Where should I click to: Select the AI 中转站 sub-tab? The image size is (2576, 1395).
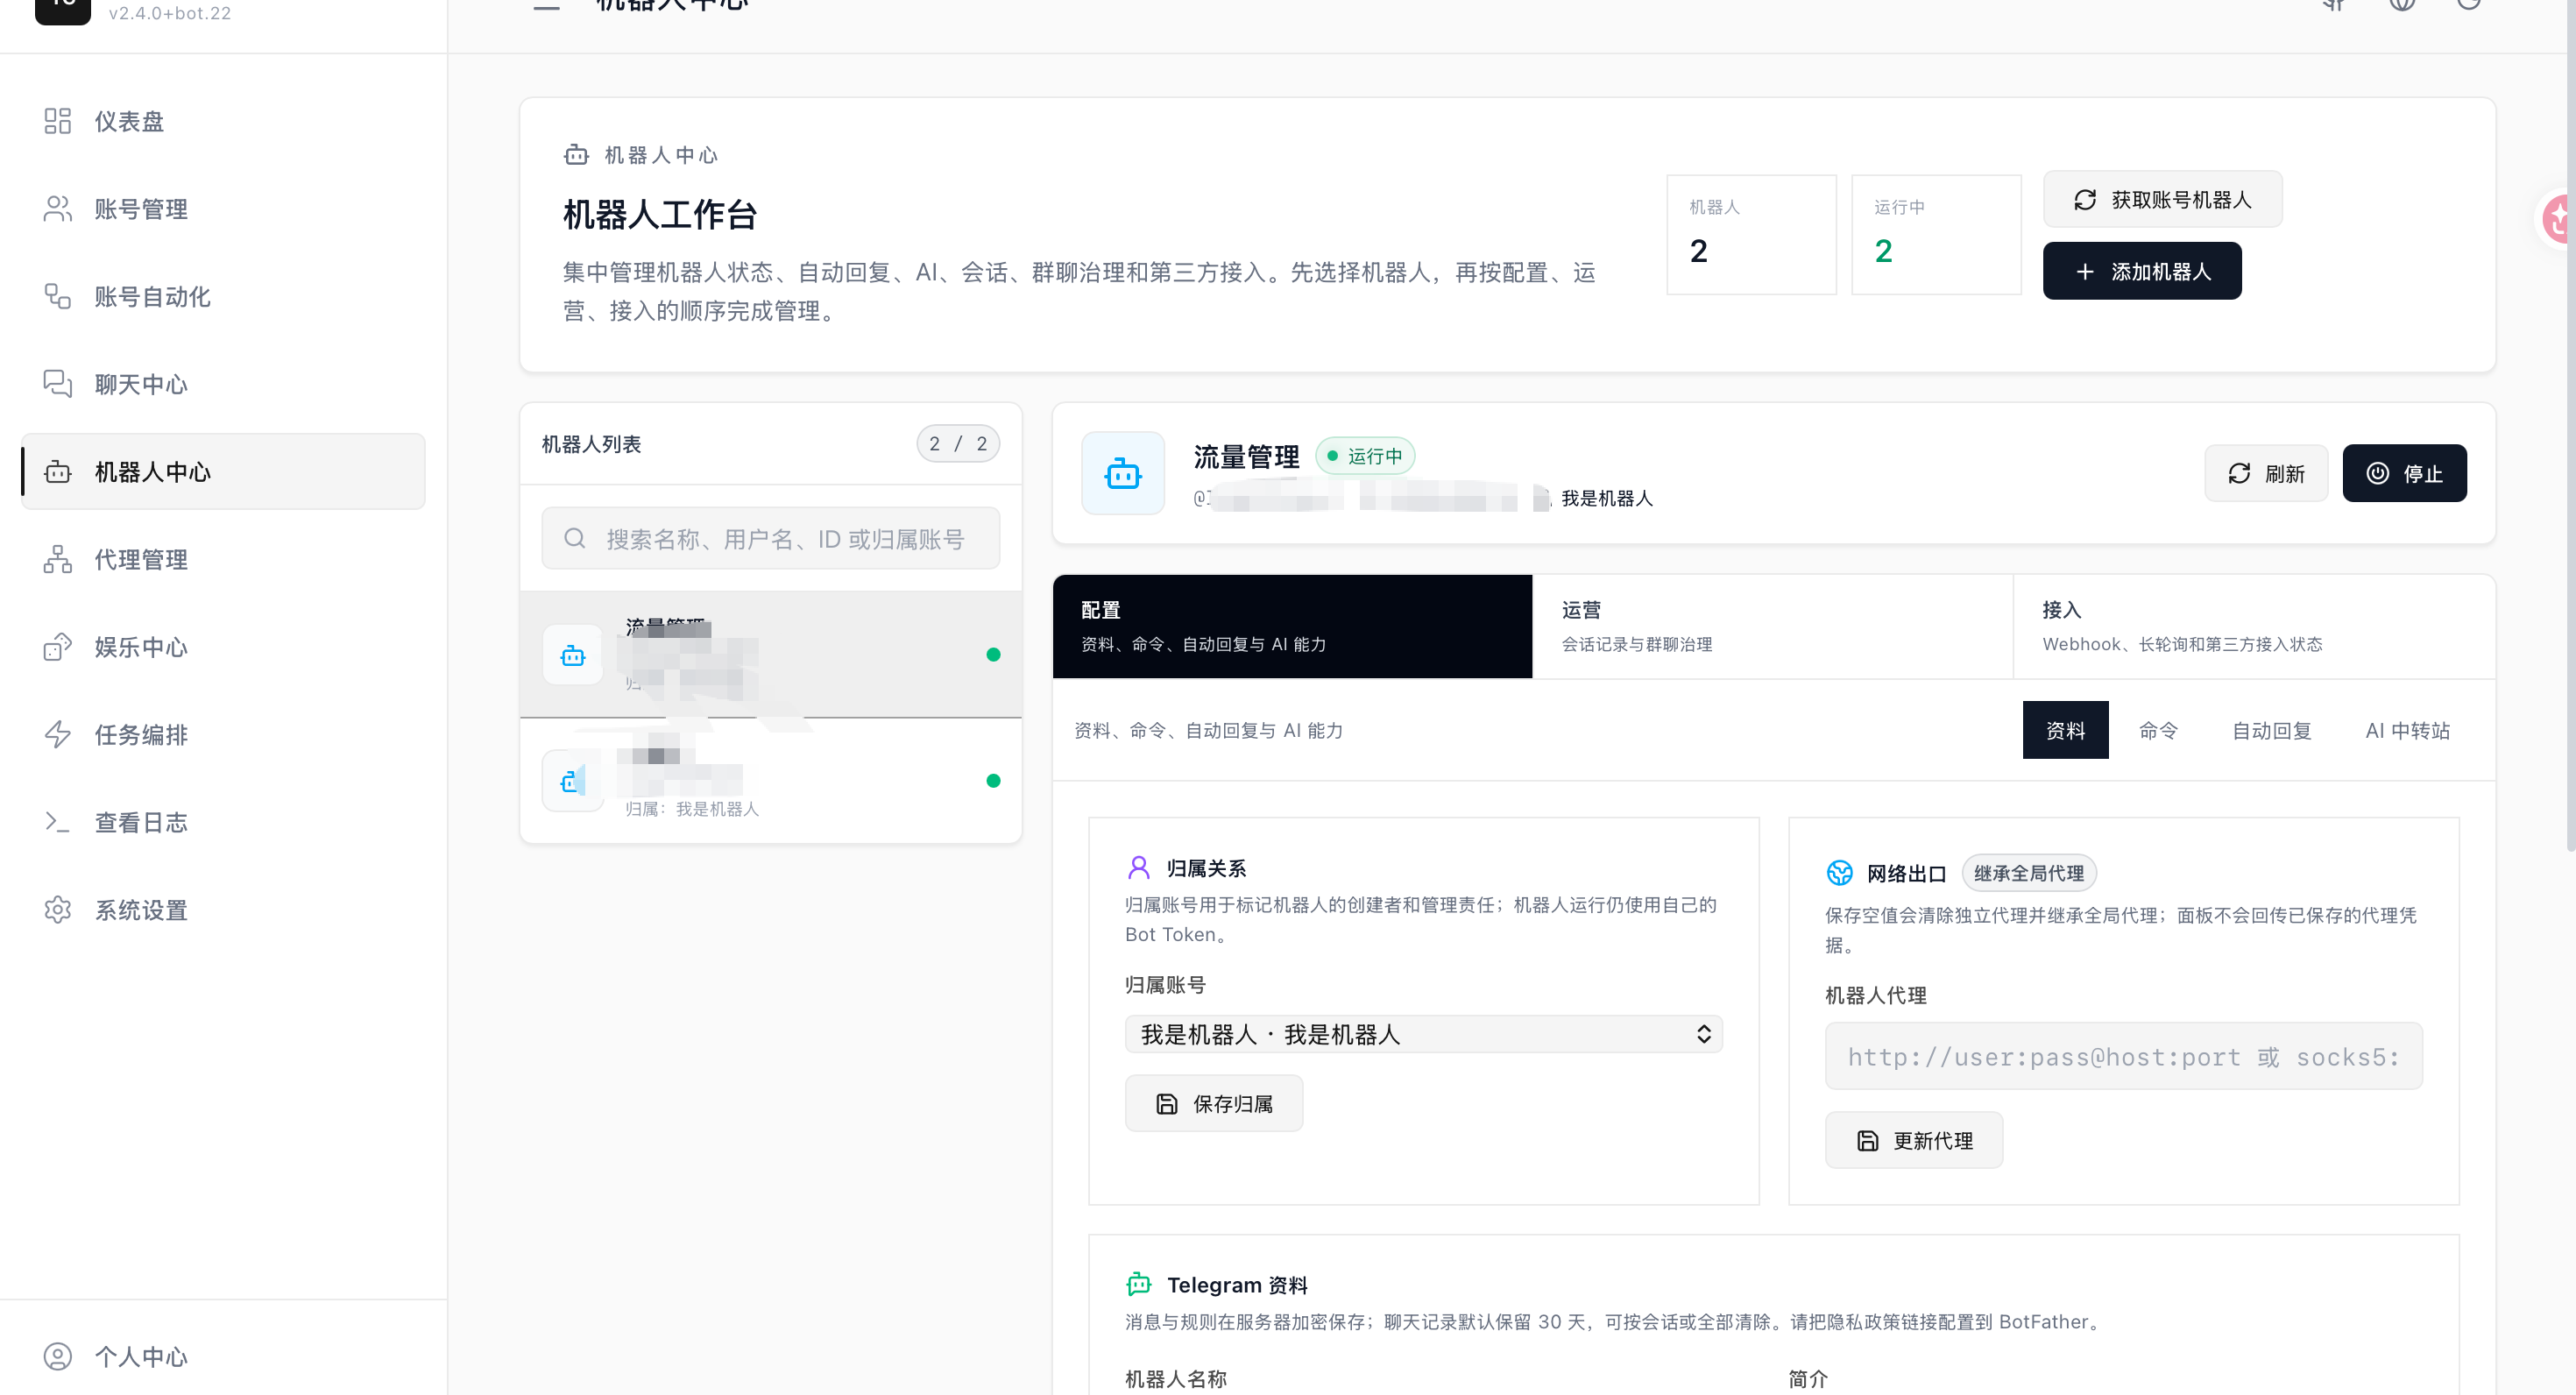[2407, 731]
